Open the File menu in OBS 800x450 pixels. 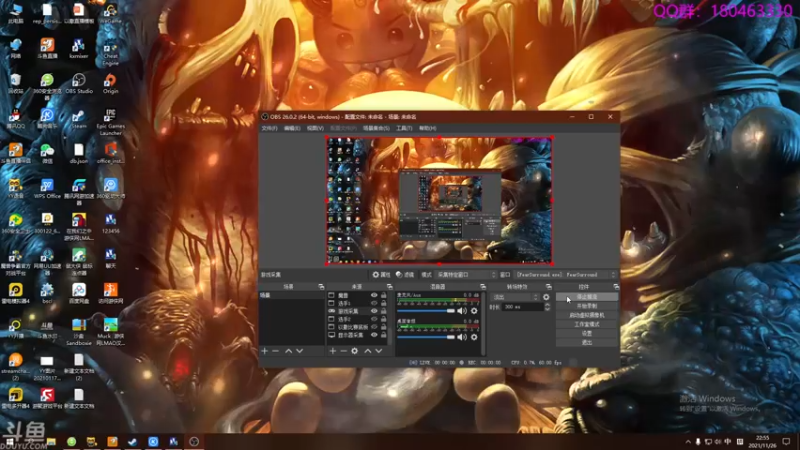coord(269,128)
